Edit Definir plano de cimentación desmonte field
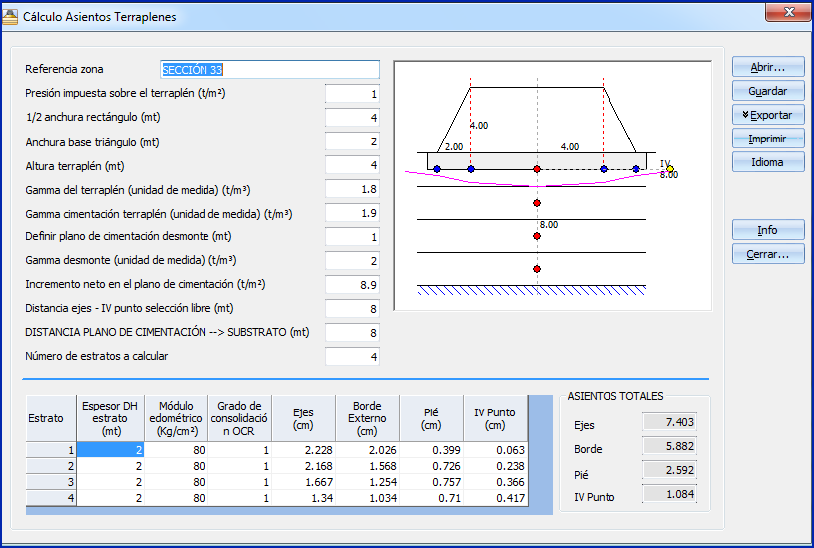Image resolution: width=814 pixels, height=548 pixels. pyautogui.click(x=352, y=237)
